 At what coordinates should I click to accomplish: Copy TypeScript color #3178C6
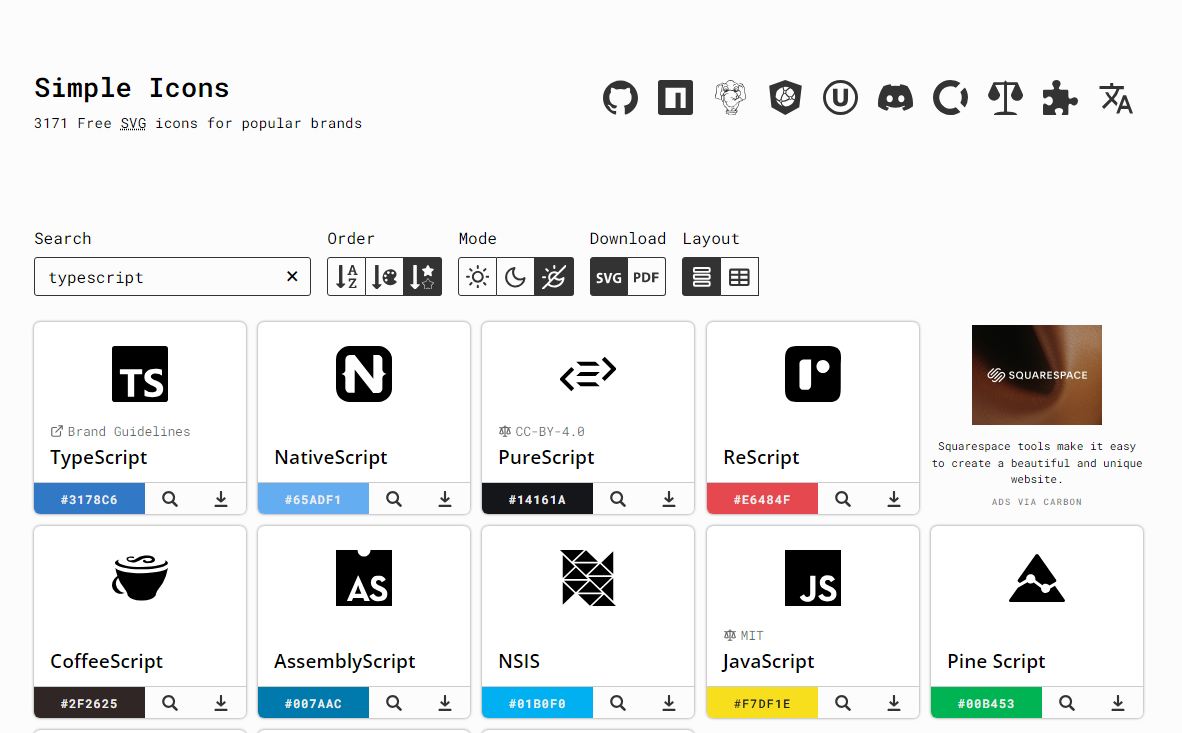[89, 499]
